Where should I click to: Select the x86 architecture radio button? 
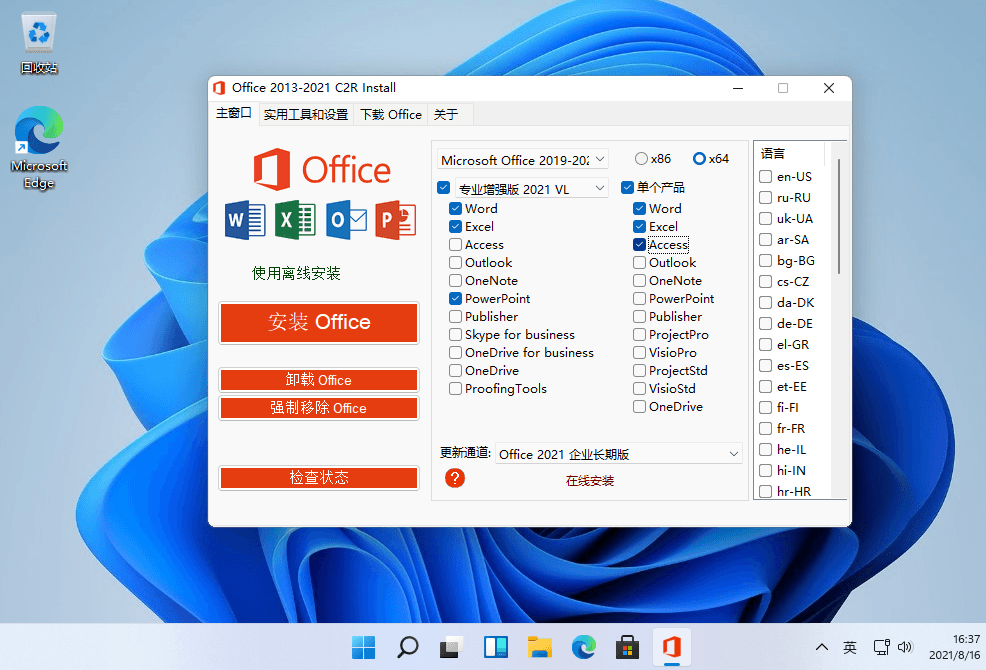coord(641,159)
